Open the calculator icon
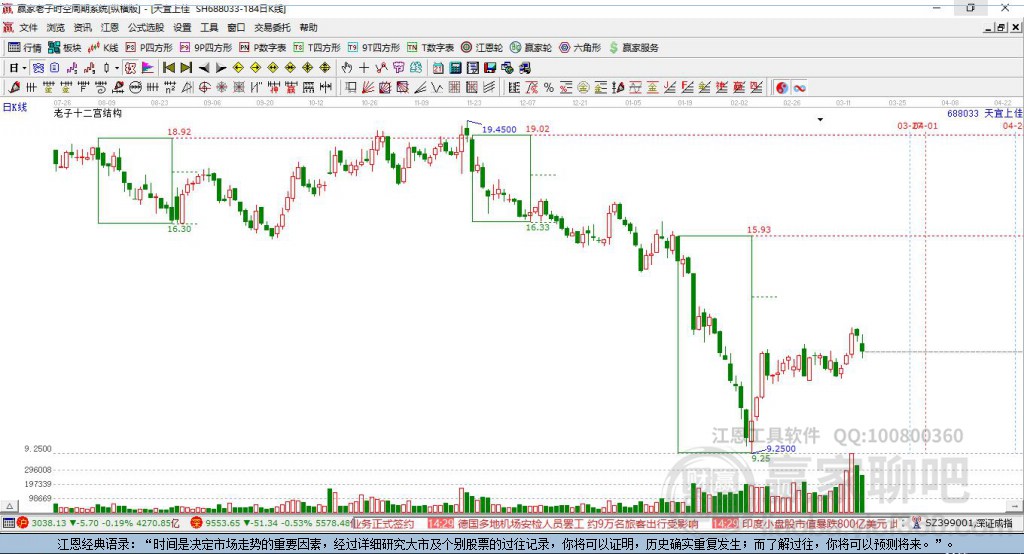Viewport: 1024px width, 554px height. click(x=455, y=68)
